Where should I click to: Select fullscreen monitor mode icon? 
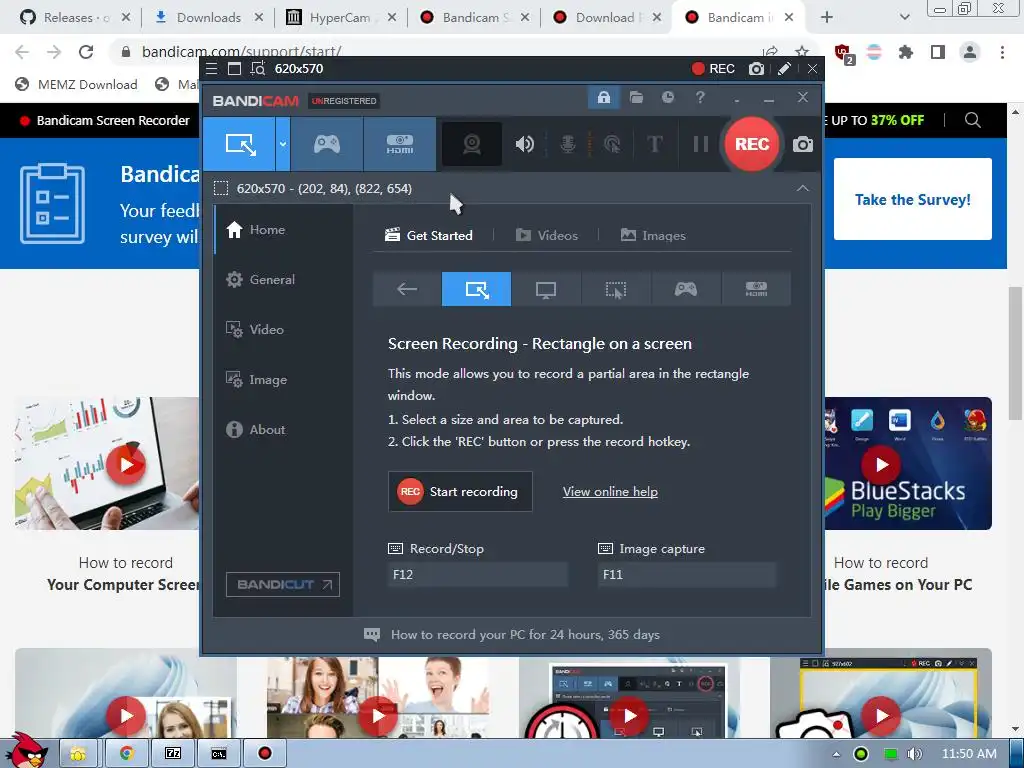coord(546,289)
